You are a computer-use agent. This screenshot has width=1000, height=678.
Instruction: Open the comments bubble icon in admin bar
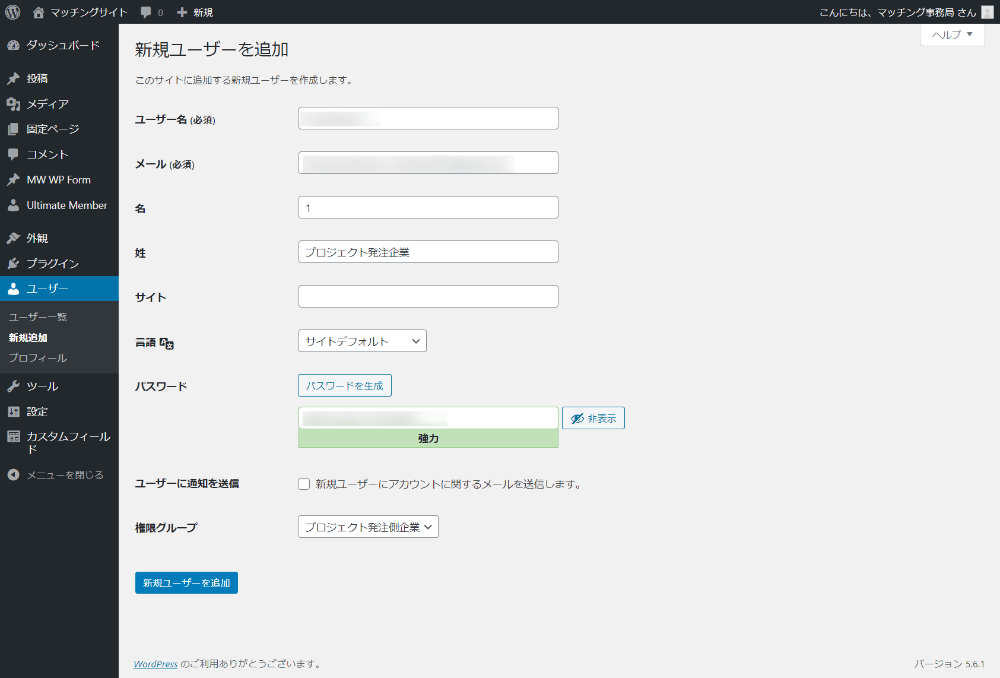tap(146, 12)
